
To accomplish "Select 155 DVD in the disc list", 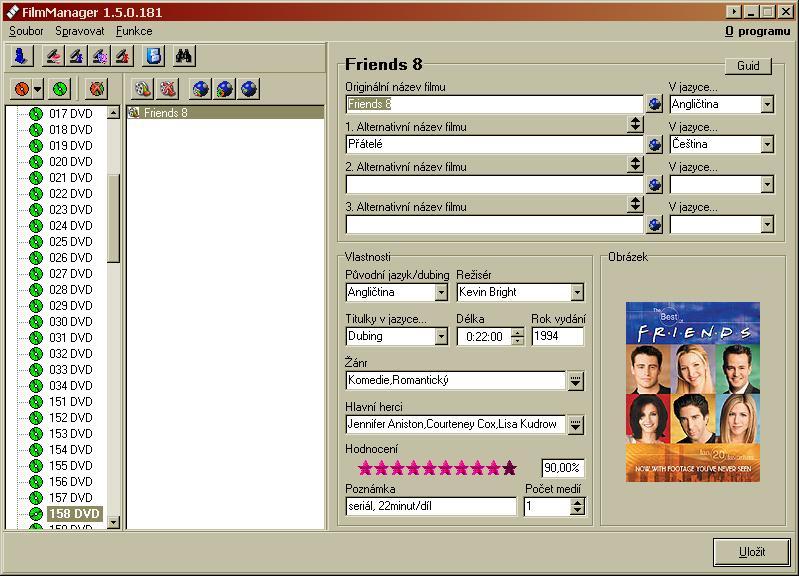I will tap(70, 465).
